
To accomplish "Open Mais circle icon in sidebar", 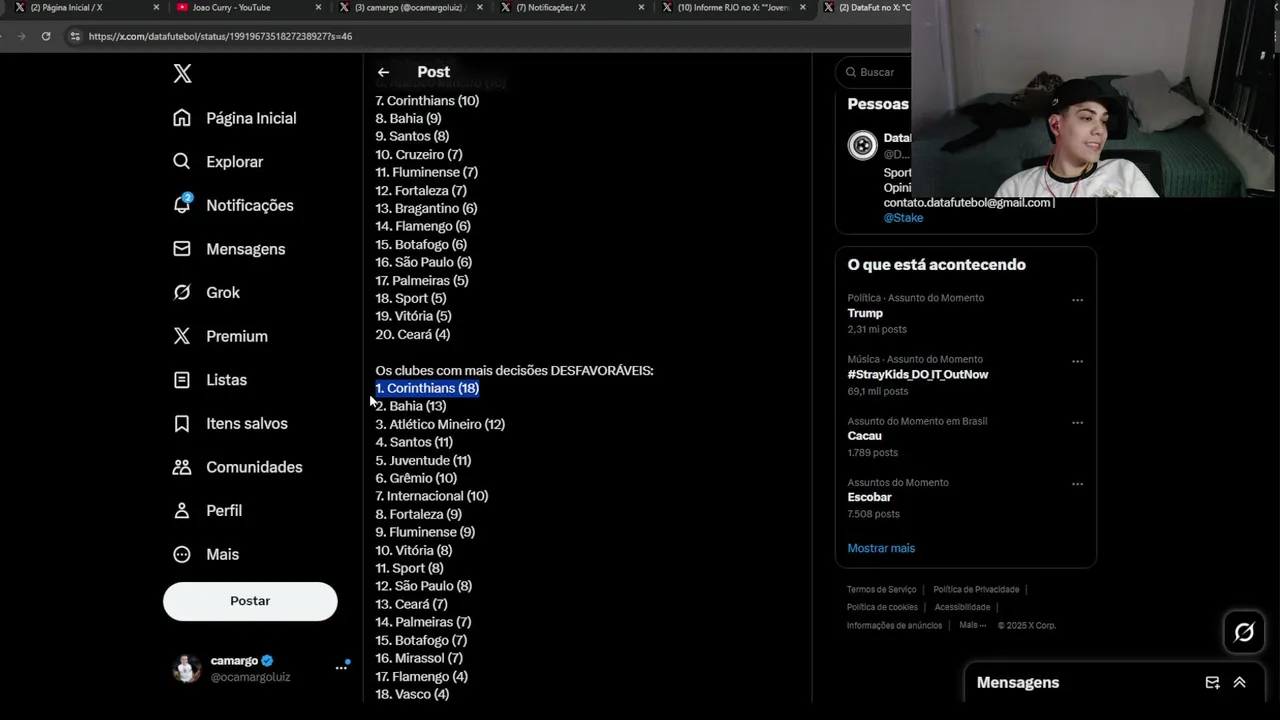I will click(x=181, y=554).
